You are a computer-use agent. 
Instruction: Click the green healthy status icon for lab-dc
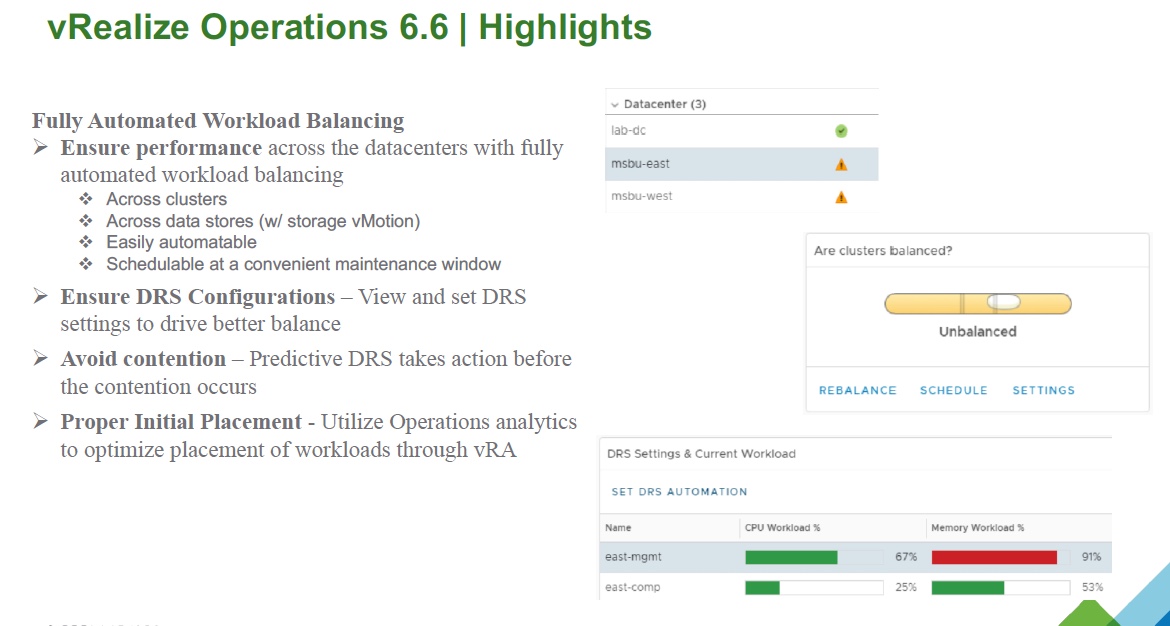[841, 131]
